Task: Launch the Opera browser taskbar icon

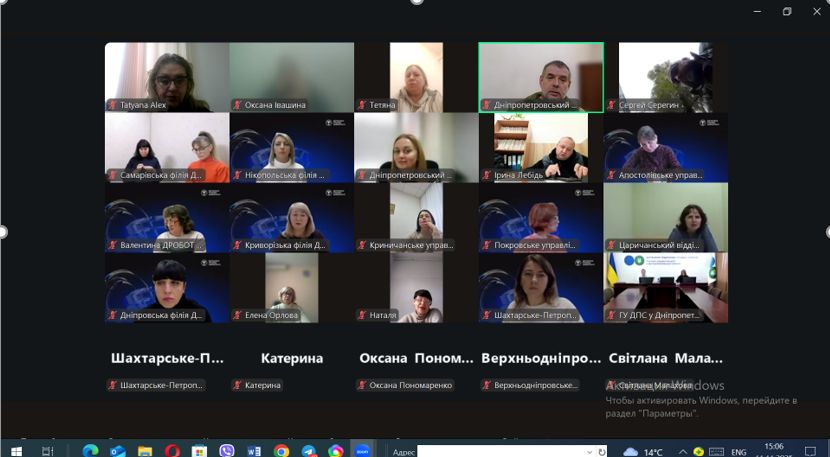Action: pyautogui.click(x=172, y=451)
